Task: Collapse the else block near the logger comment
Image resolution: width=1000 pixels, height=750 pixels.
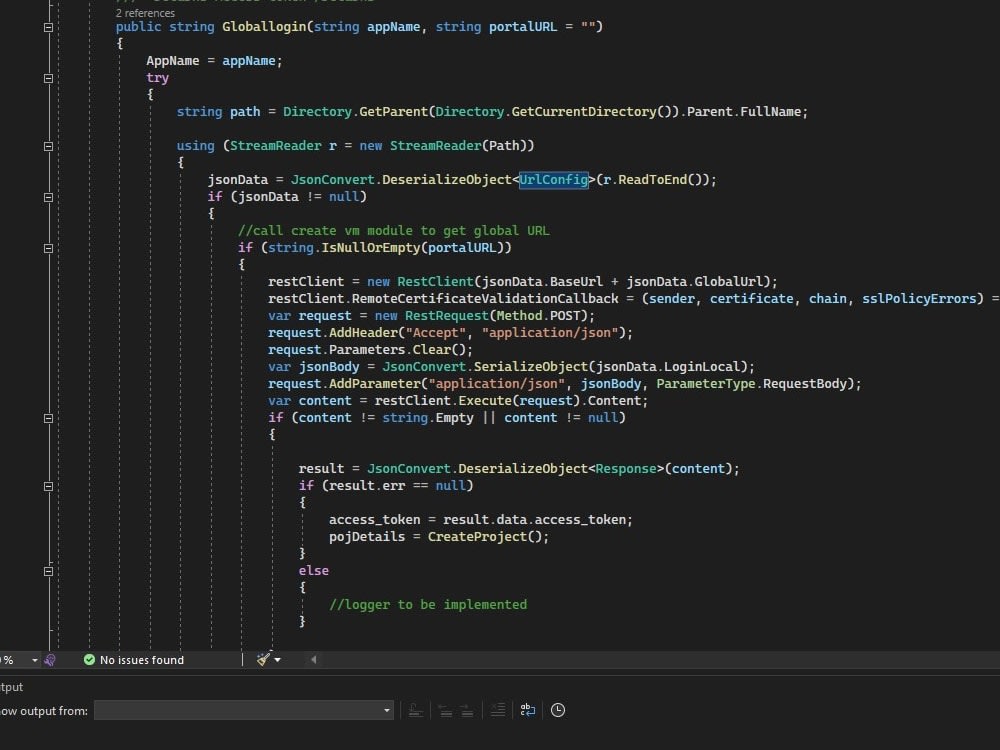Action: (47, 571)
